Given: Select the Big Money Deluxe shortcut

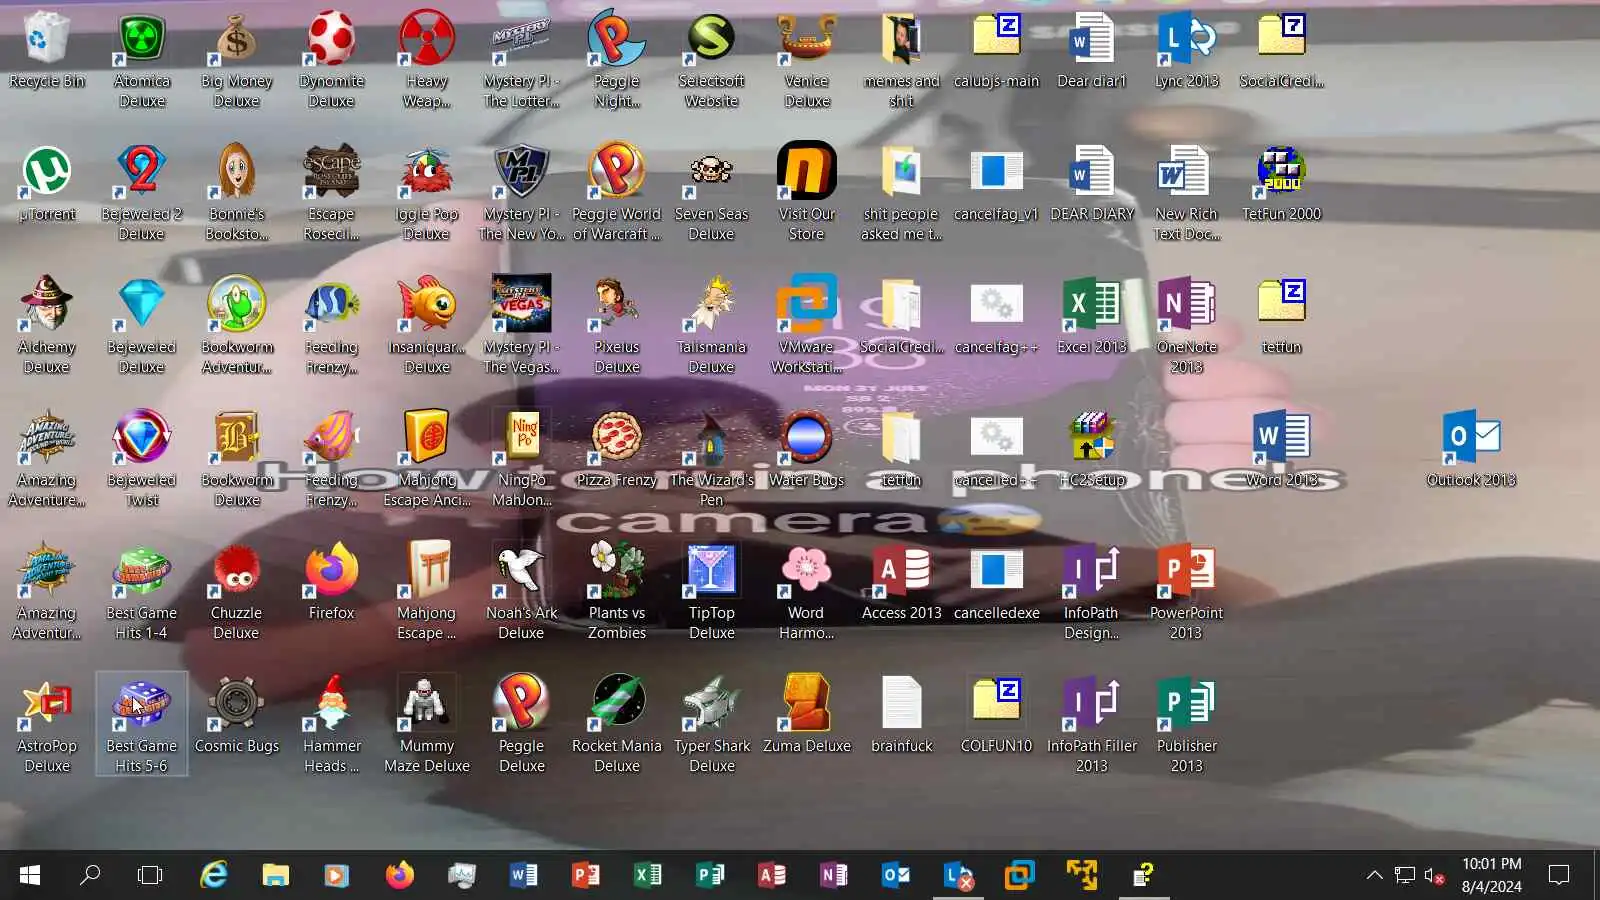Looking at the screenshot, I should (237, 60).
